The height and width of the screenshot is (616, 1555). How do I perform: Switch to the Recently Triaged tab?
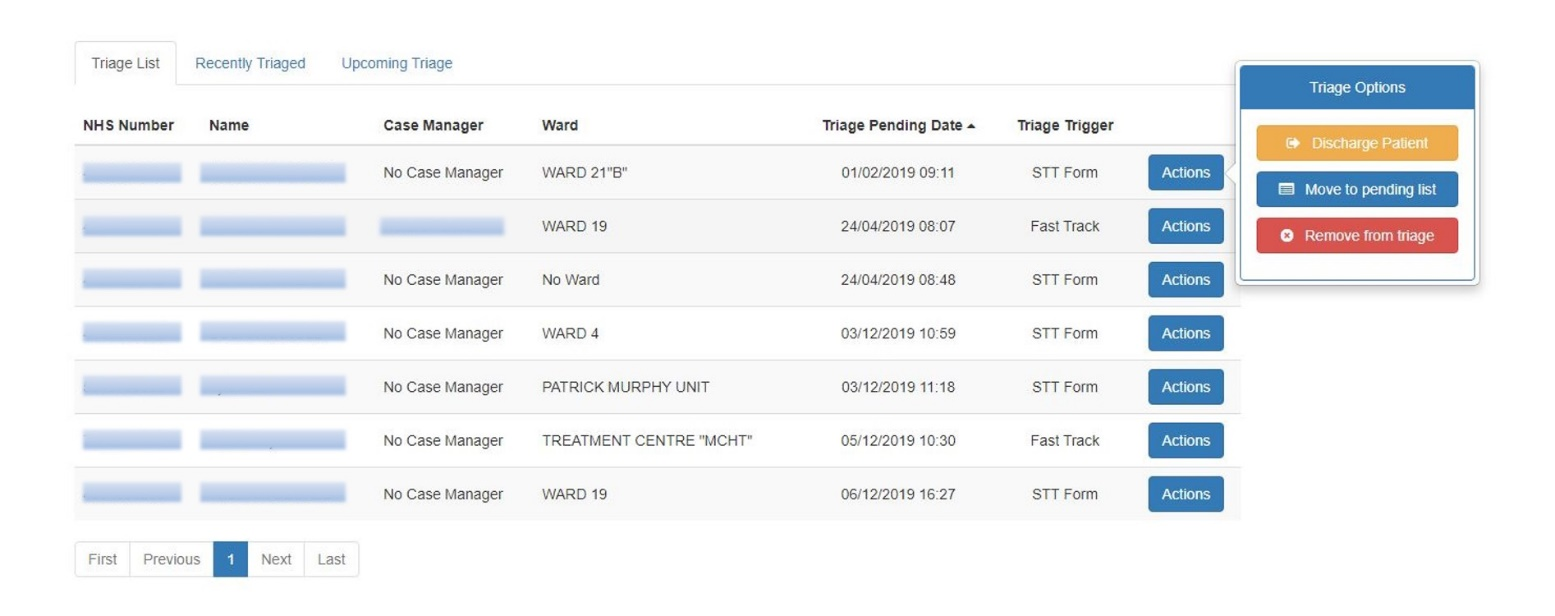(x=250, y=63)
